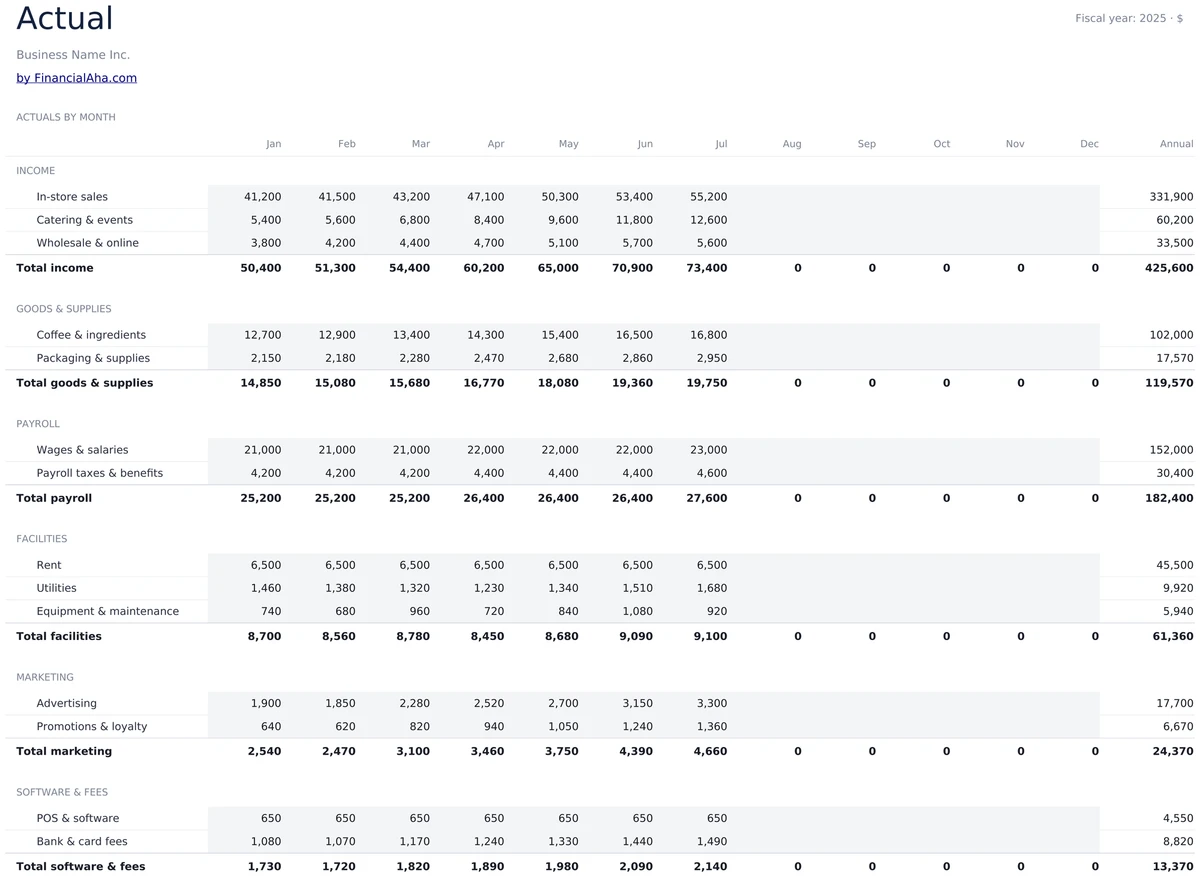Select the Rent Jun cell 6,500
The image size is (1200, 877).
[617, 565]
